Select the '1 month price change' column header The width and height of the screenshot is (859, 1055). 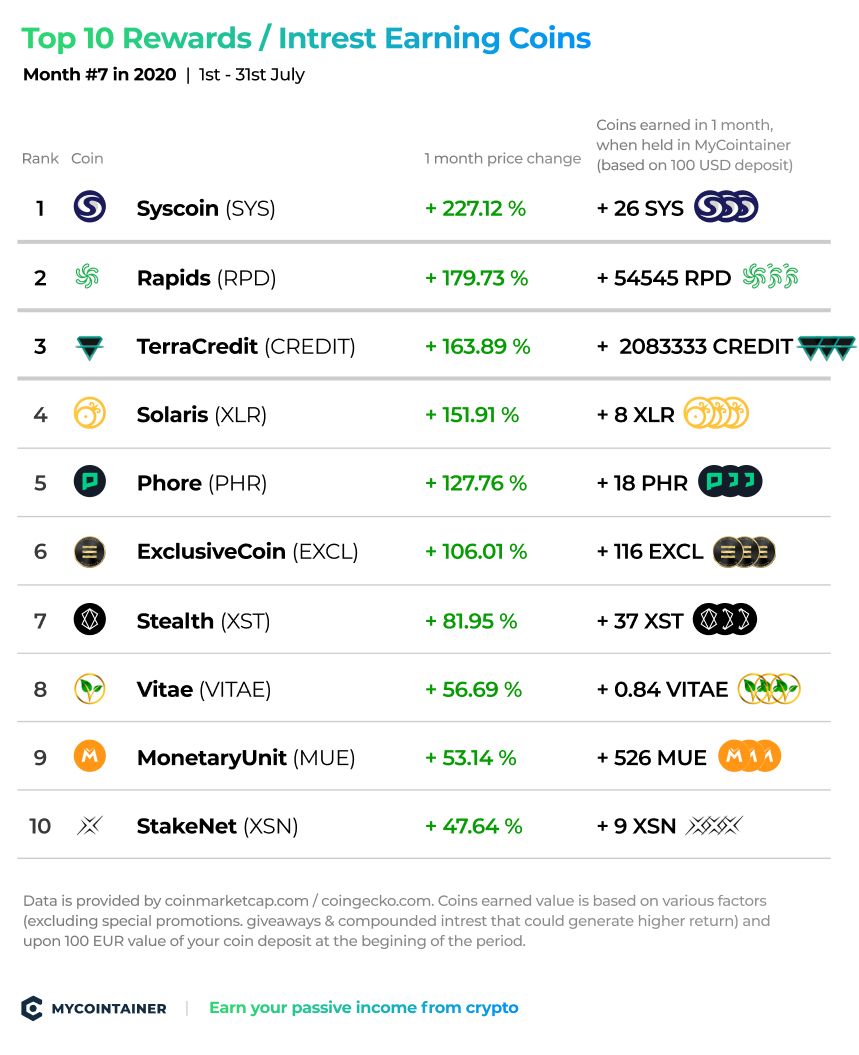(502, 159)
